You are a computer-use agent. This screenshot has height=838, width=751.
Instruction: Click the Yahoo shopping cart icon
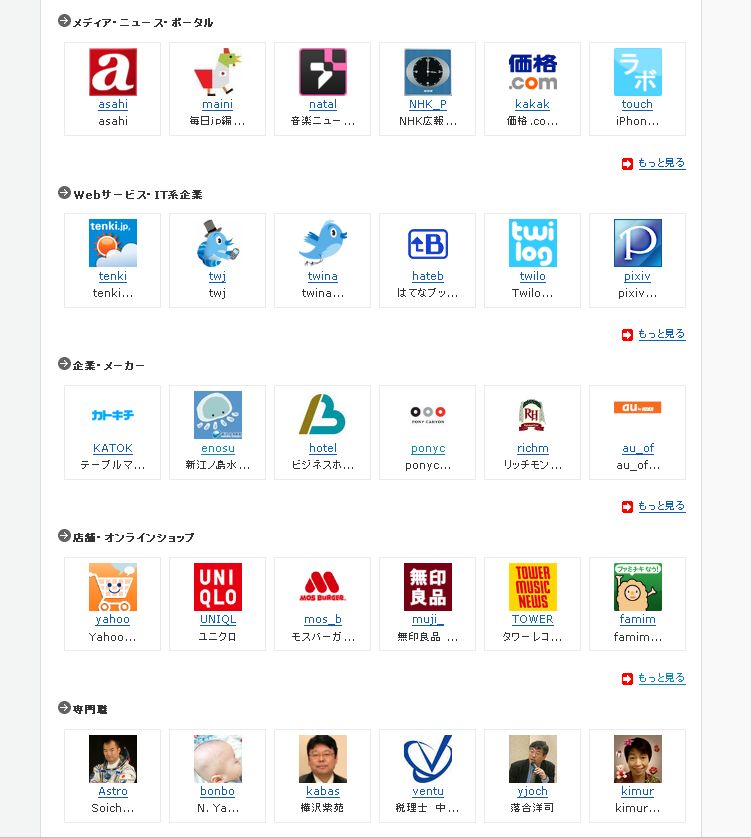[113, 587]
